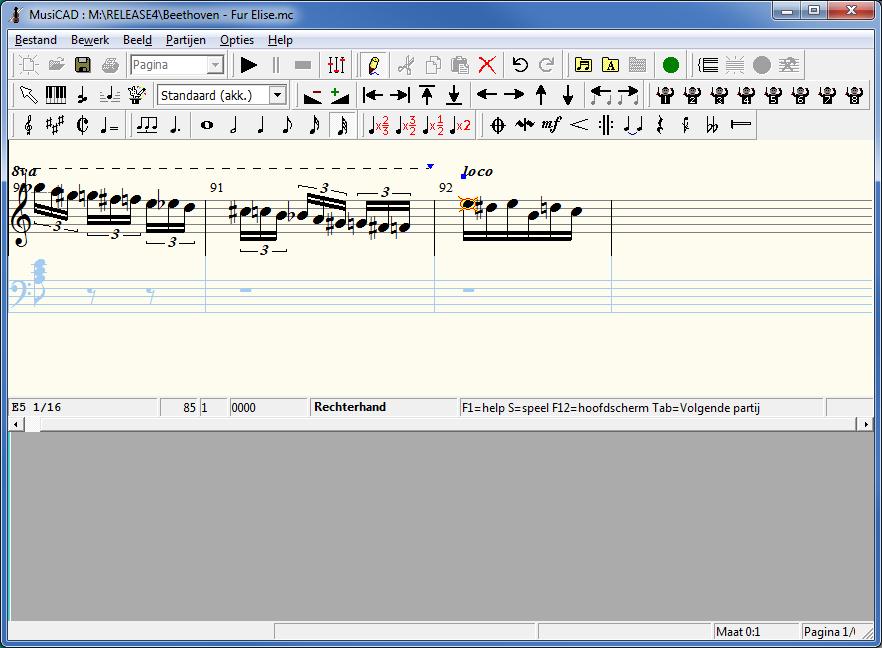
Task: Click the plain right arrow icon
Action: tap(514, 94)
